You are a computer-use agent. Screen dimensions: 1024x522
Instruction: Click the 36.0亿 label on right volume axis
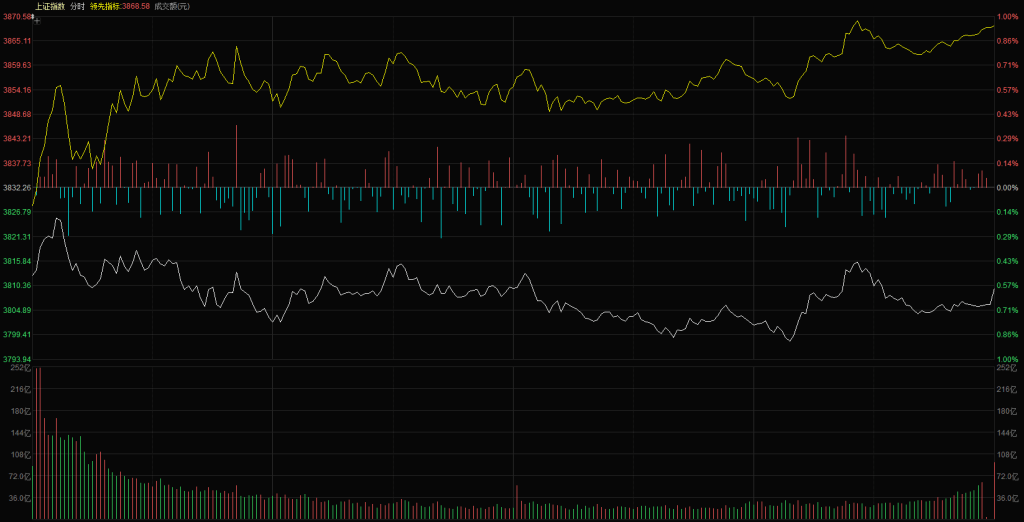pos(1008,498)
